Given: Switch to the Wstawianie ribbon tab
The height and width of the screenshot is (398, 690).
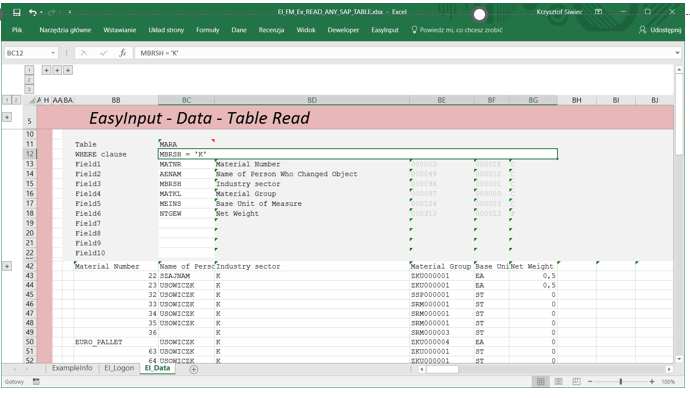Looking at the screenshot, I should point(120,30).
